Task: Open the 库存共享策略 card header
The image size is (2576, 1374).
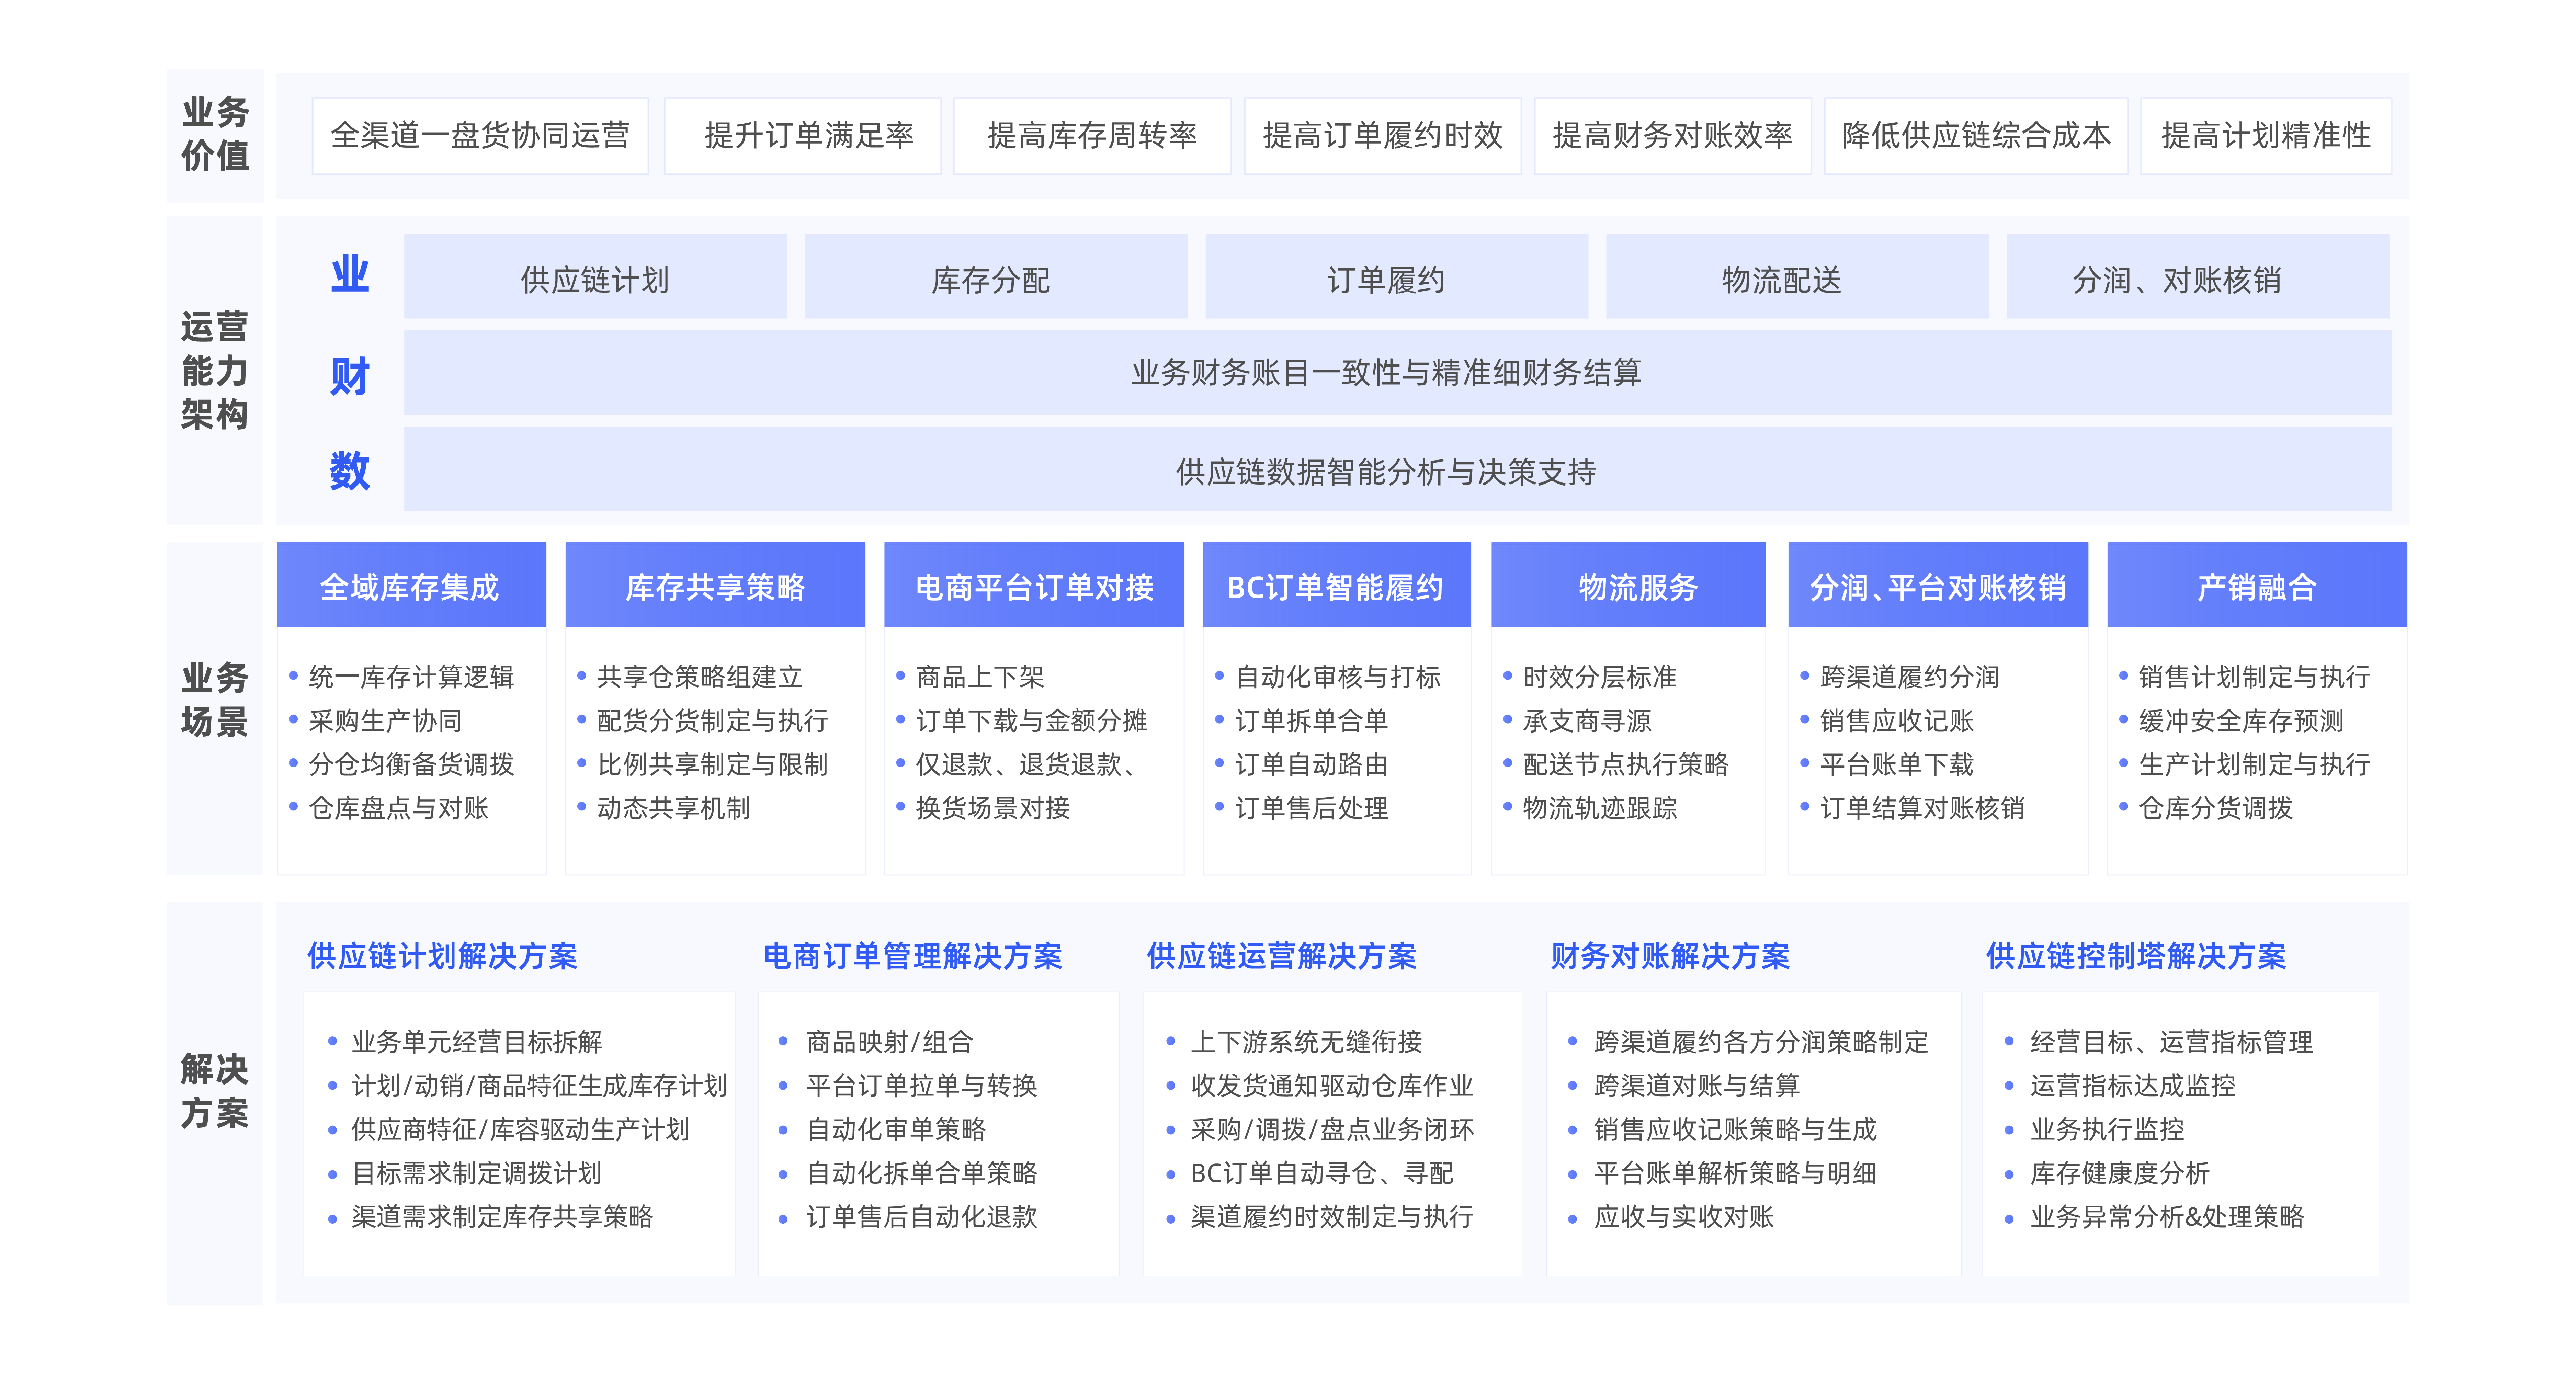Action: coord(715,585)
